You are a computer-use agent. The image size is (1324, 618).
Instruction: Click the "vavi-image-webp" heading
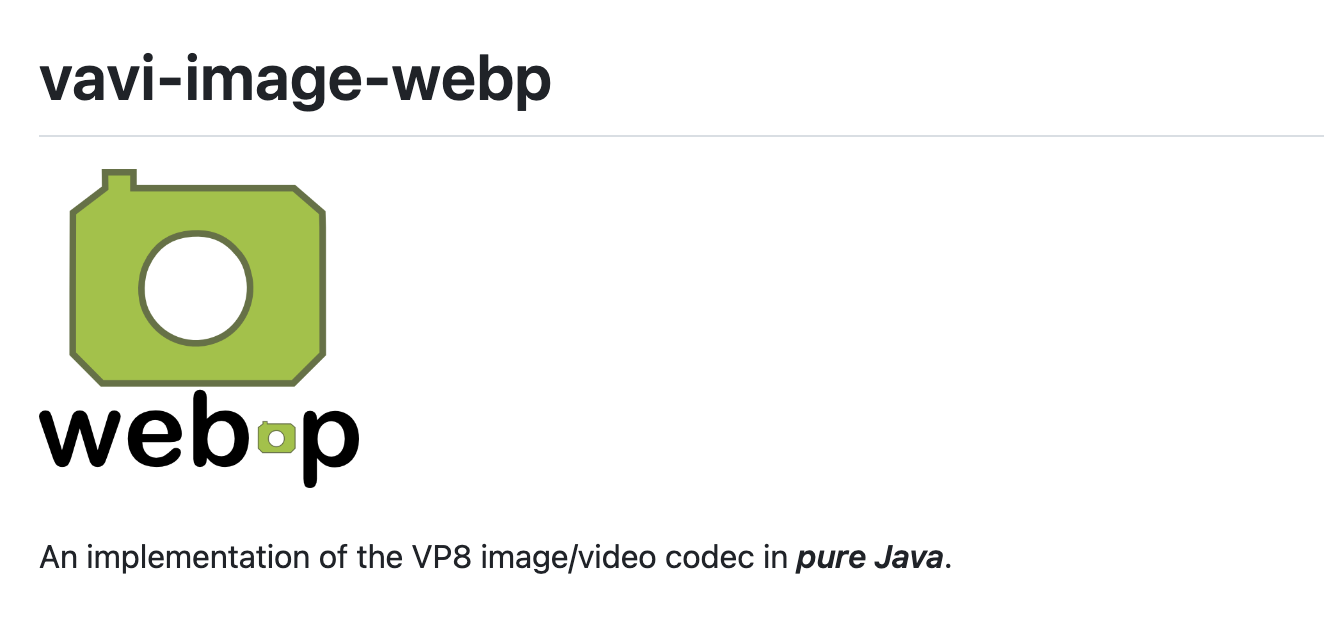(x=295, y=80)
